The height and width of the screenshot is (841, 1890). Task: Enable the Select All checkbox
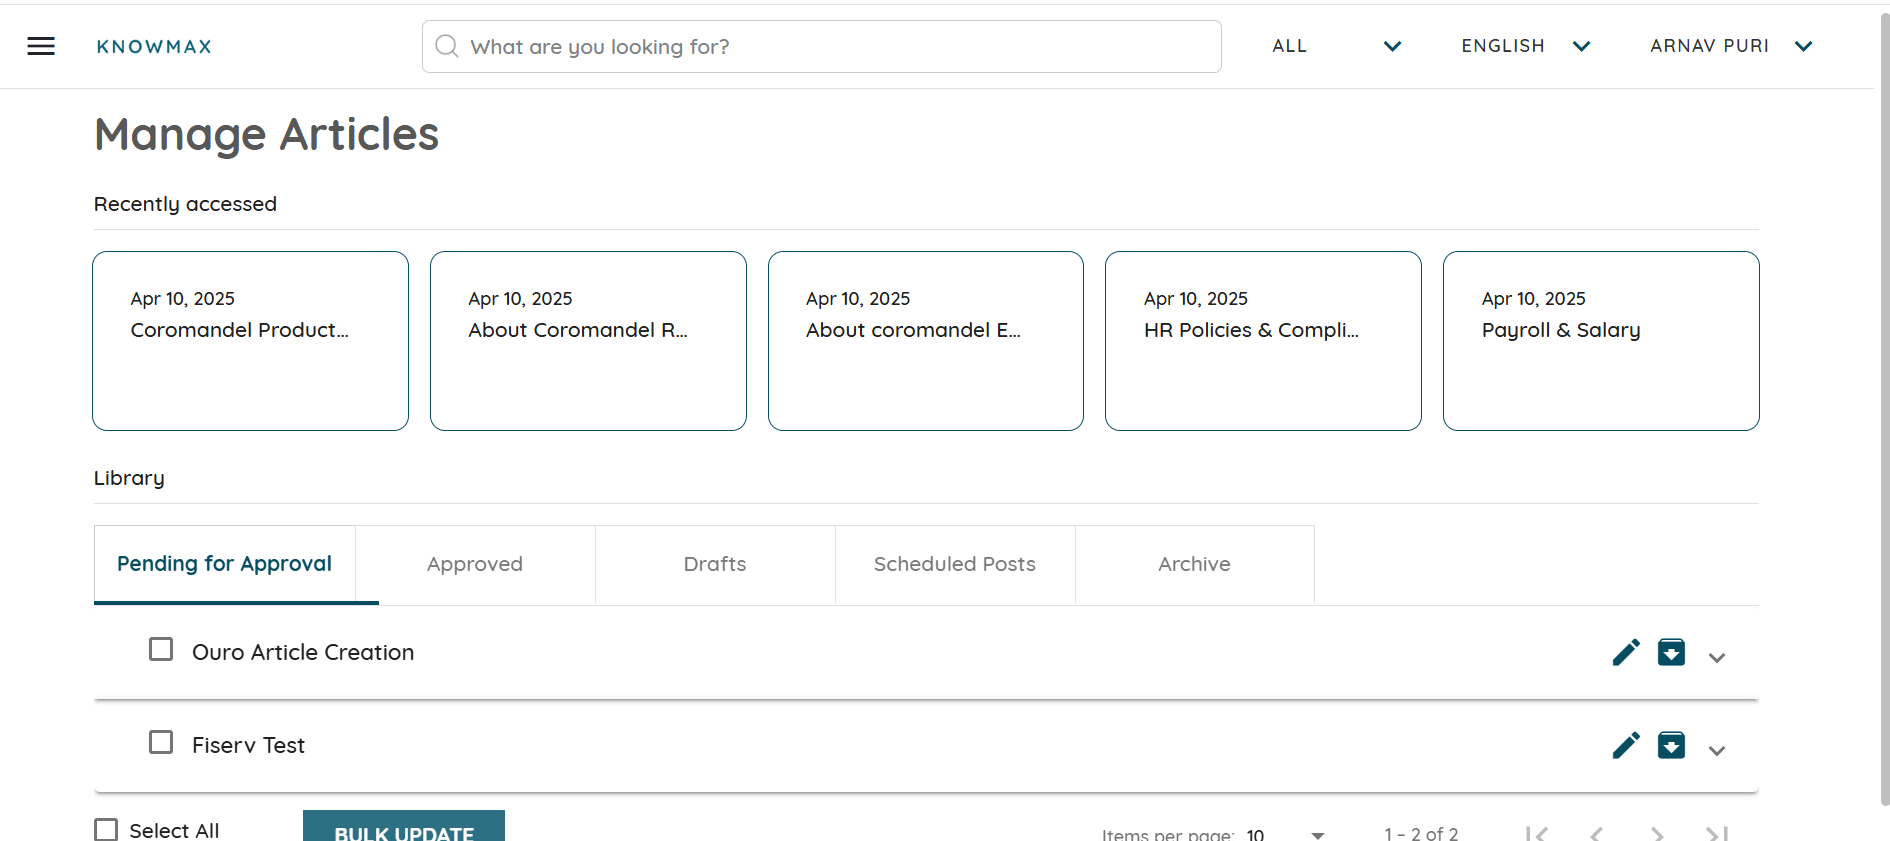point(106,830)
